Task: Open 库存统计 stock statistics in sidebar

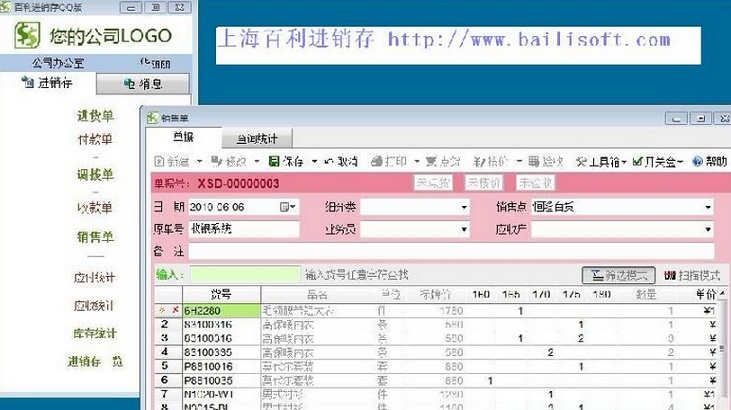Action: [95, 333]
